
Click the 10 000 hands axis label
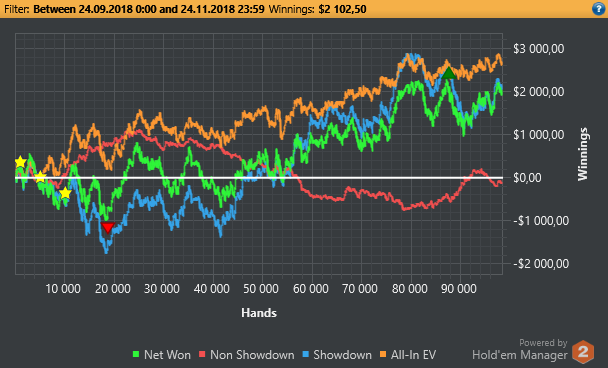(x=63, y=289)
